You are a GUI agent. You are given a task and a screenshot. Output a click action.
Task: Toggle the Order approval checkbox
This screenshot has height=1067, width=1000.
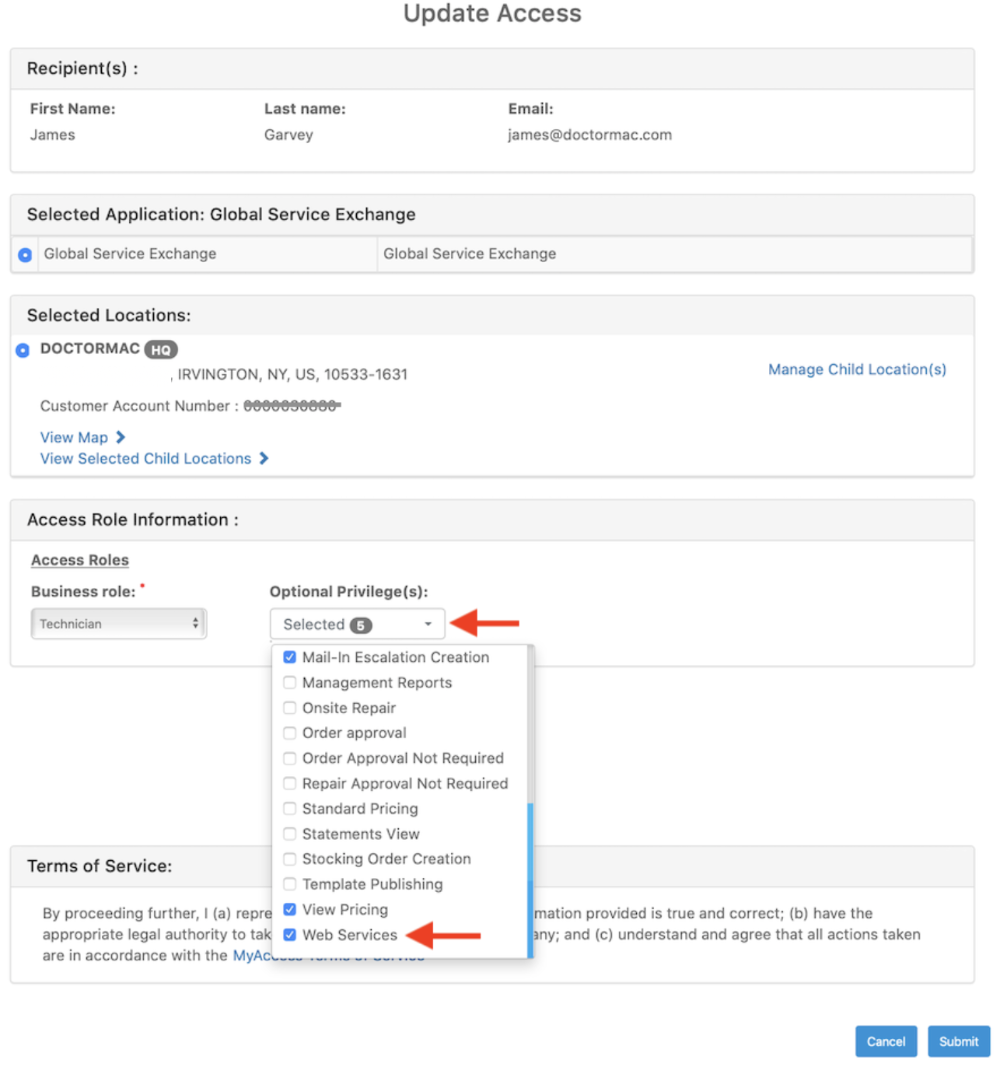coord(290,733)
